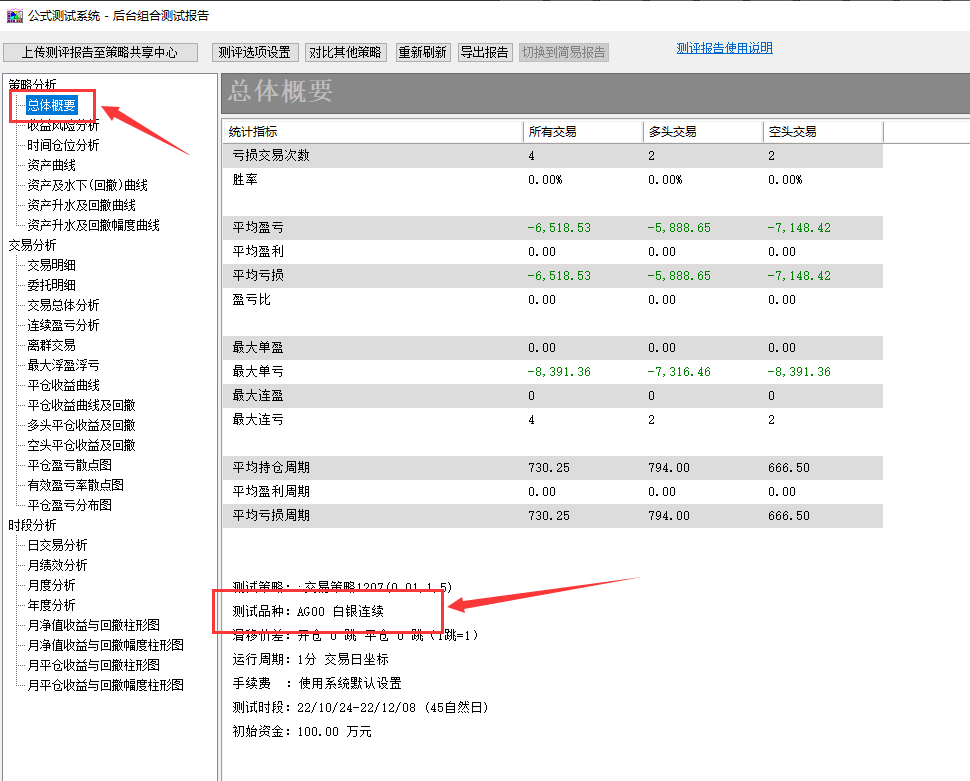
Task: Select 资产升水及回撤幅度曲线 tree item
Action: [x=93, y=225]
